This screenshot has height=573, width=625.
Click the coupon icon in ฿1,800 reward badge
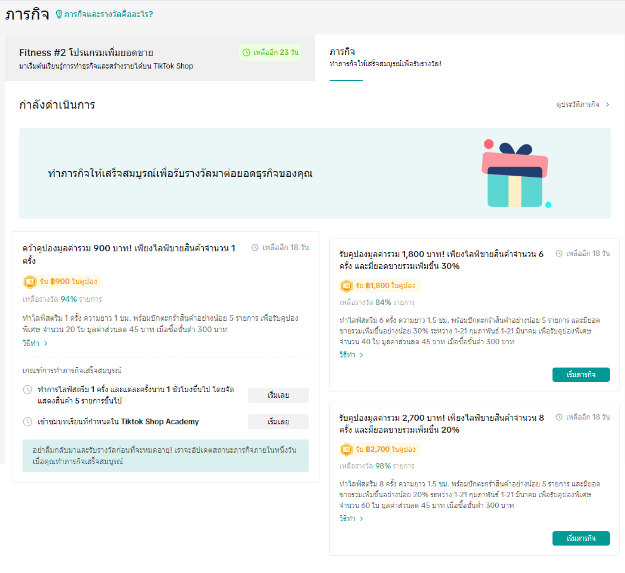(x=346, y=286)
